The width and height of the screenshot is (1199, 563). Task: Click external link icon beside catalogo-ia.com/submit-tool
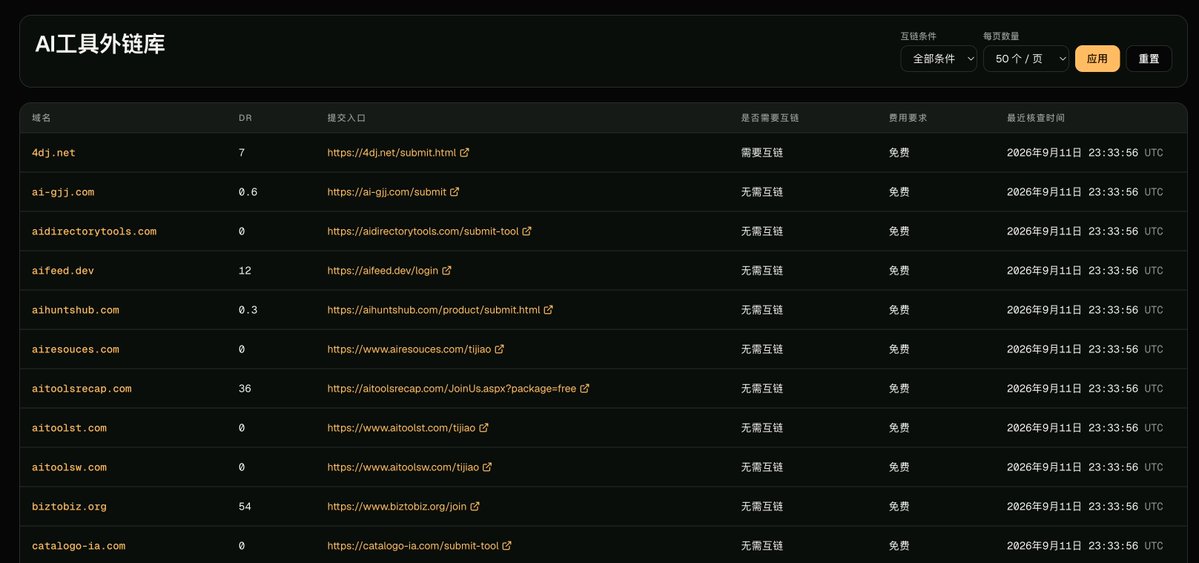pos(507,545)
